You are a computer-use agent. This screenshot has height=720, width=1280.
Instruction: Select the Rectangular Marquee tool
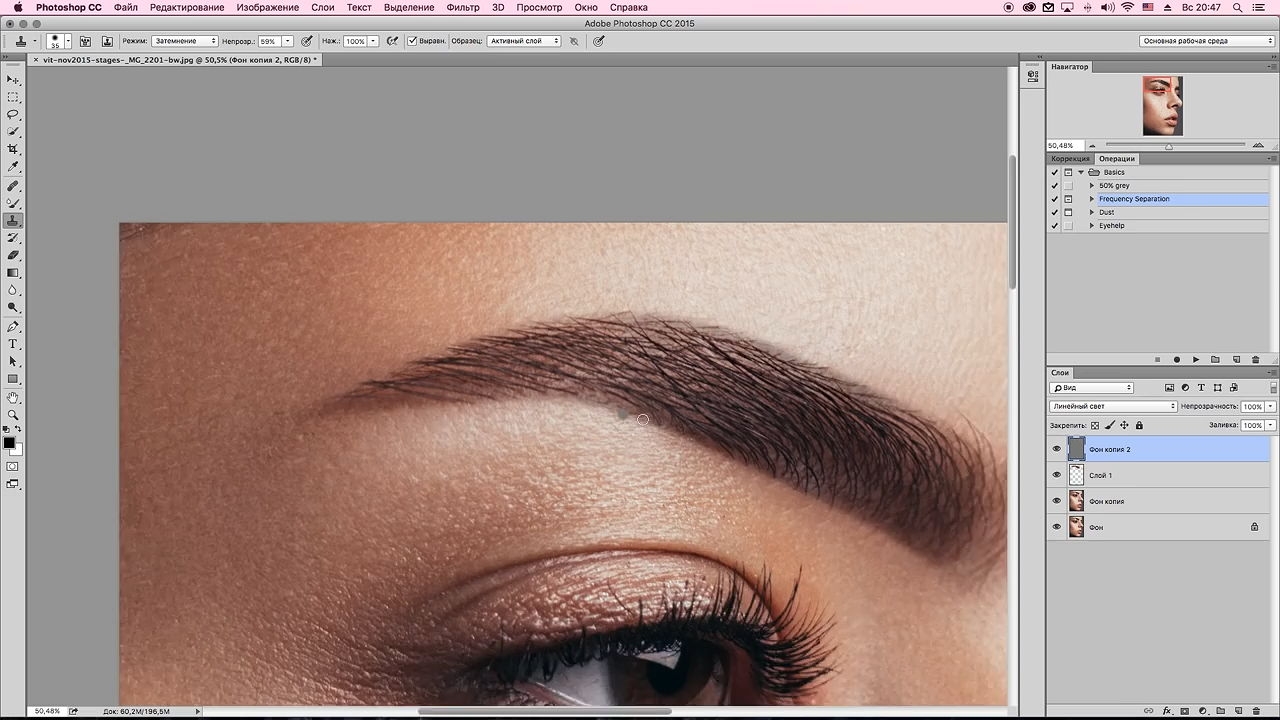tap(13, 97)
